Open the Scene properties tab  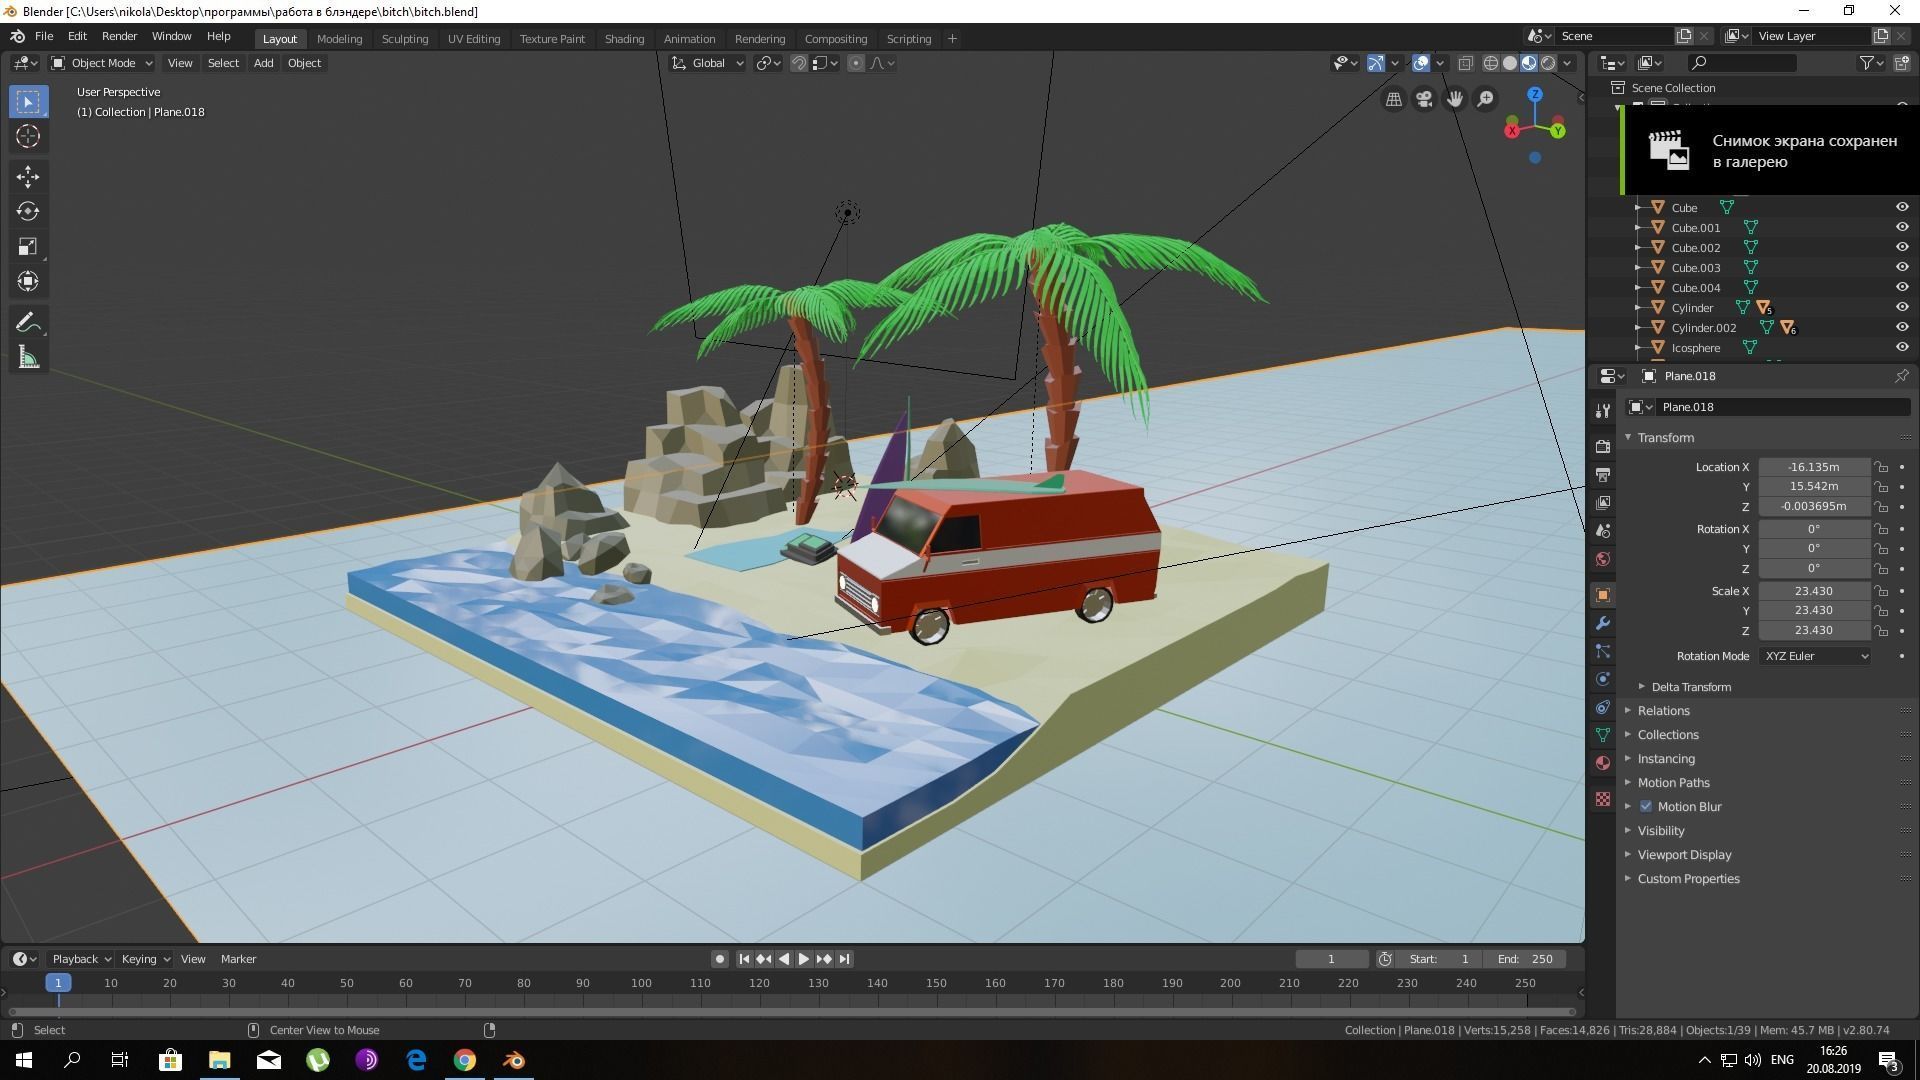[x=1603, y=530]
